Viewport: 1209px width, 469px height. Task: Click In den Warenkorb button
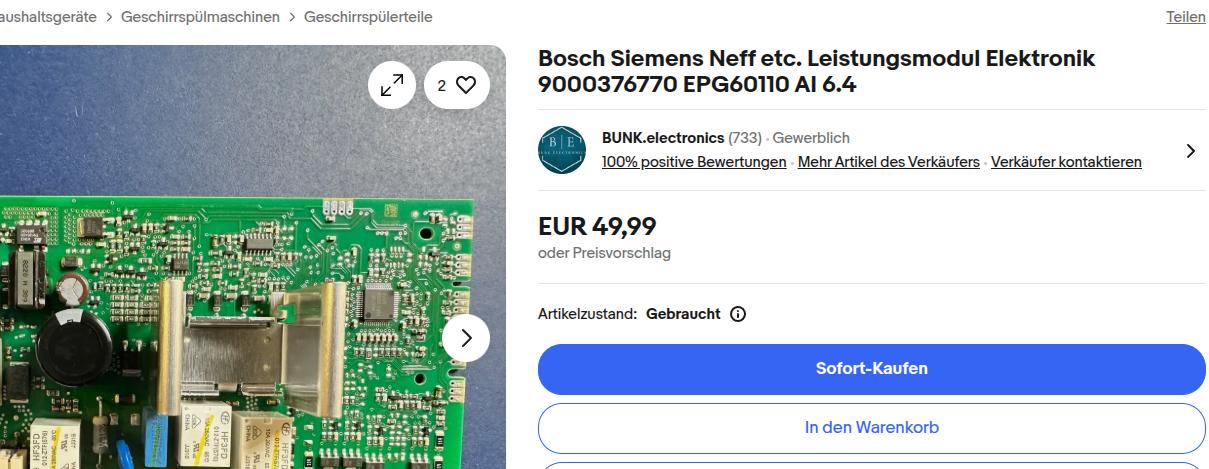(871, 428)
